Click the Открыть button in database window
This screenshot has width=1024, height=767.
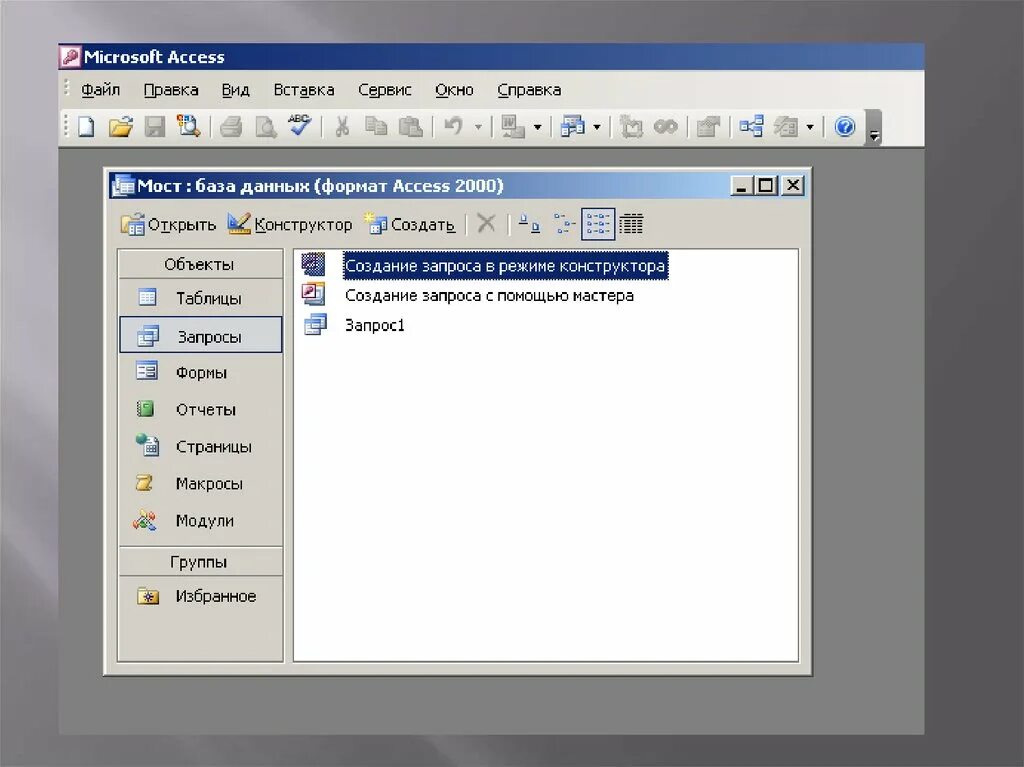[168, 224]
